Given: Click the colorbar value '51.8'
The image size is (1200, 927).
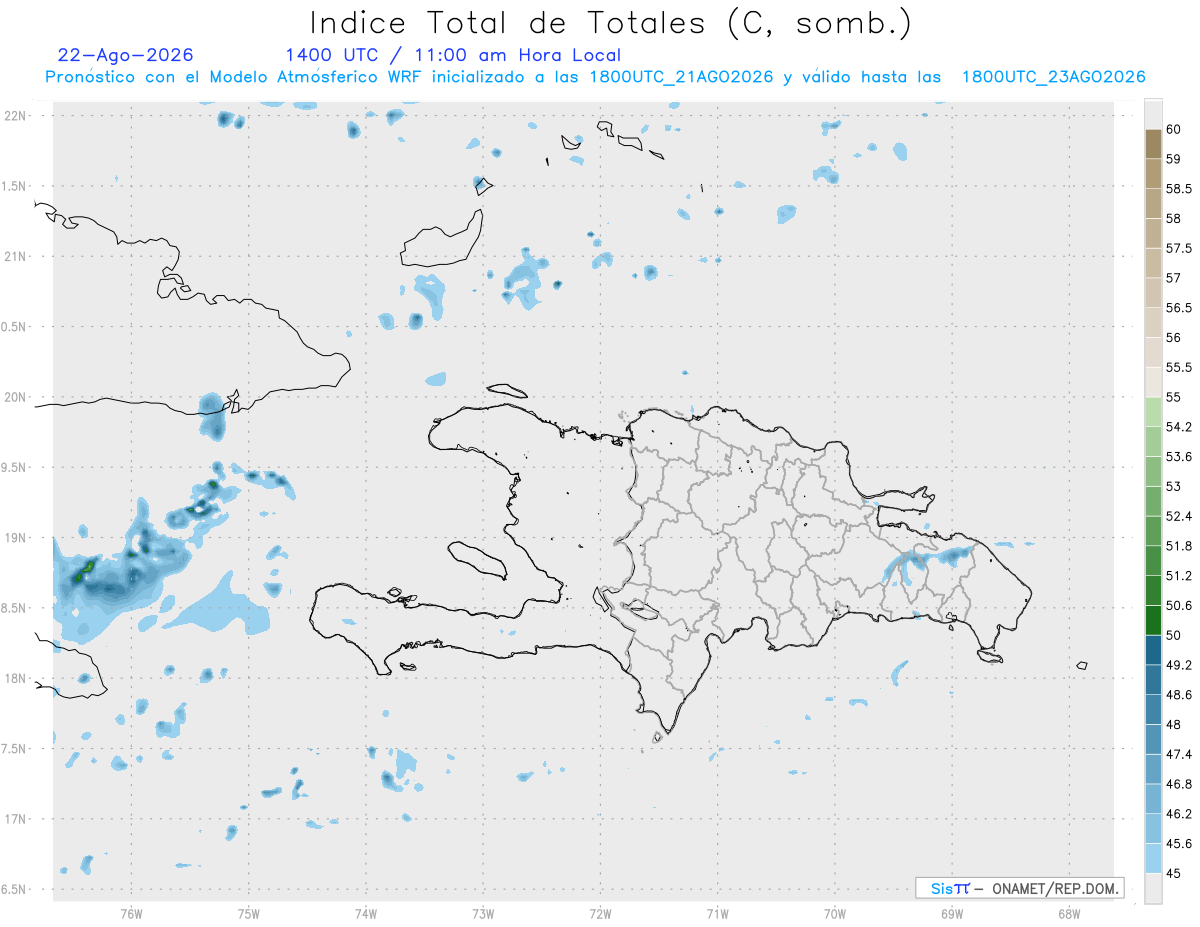Looking at the screenshot, I should [x=1178, y=546].
